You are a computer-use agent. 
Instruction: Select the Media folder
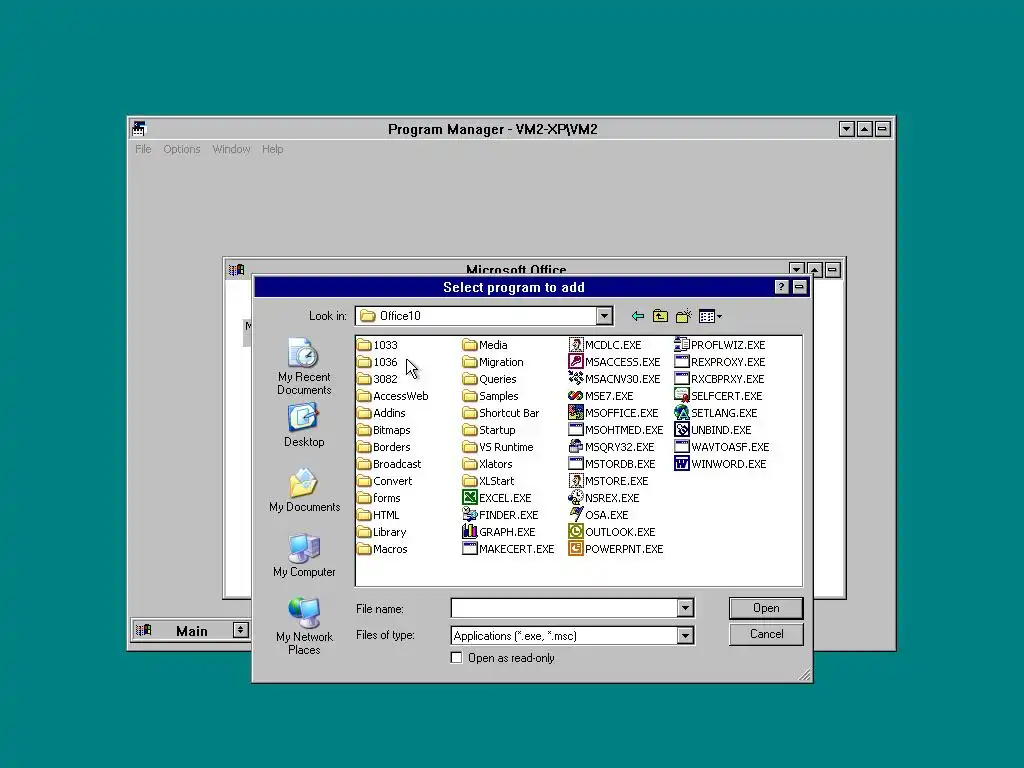coord(485,345)
